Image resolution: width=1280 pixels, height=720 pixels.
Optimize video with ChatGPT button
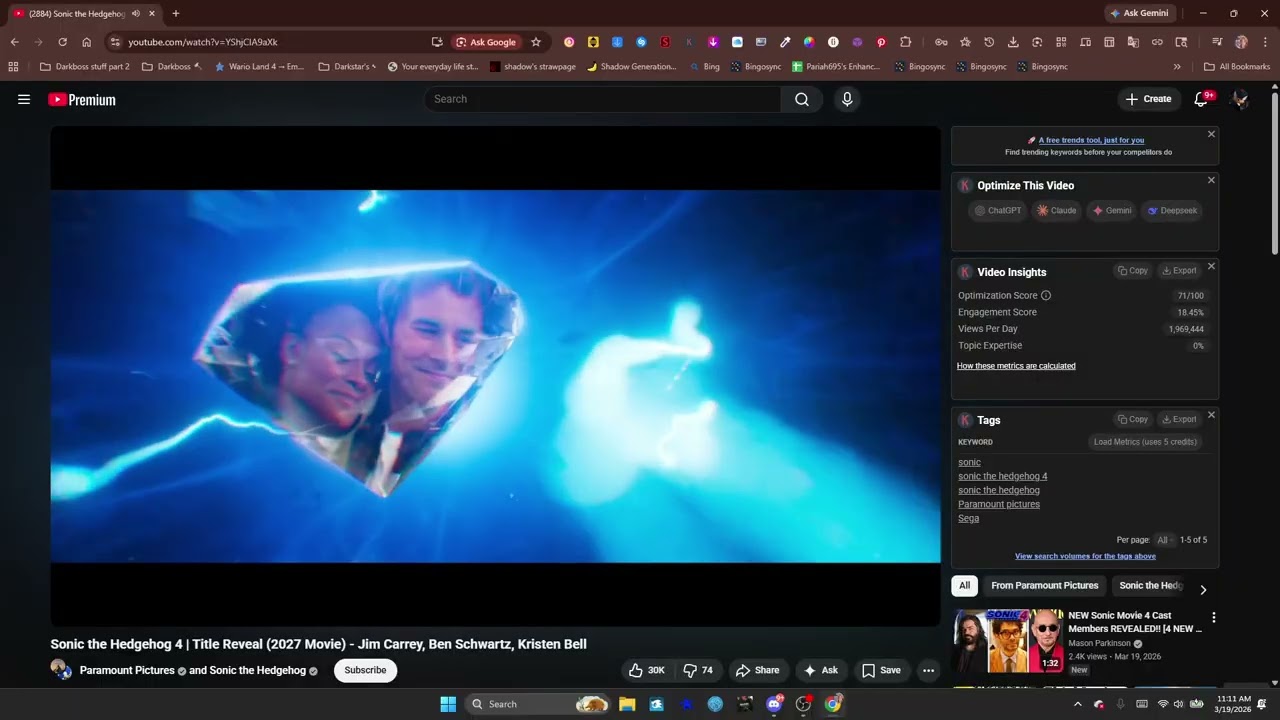[x=997, y=211]
